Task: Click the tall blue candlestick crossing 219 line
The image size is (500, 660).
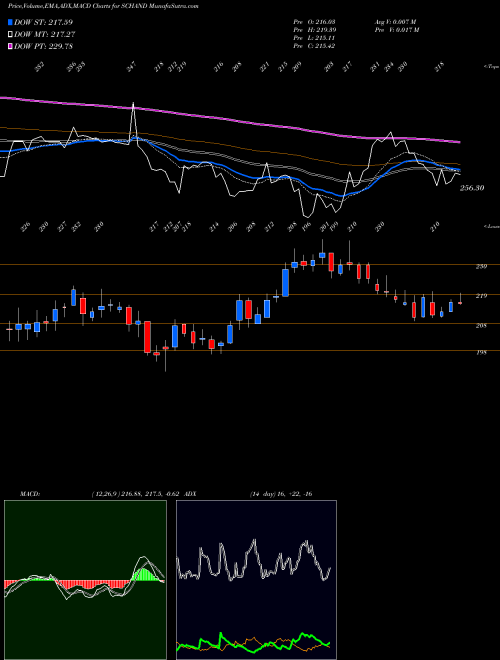Action: coord(285,283)
